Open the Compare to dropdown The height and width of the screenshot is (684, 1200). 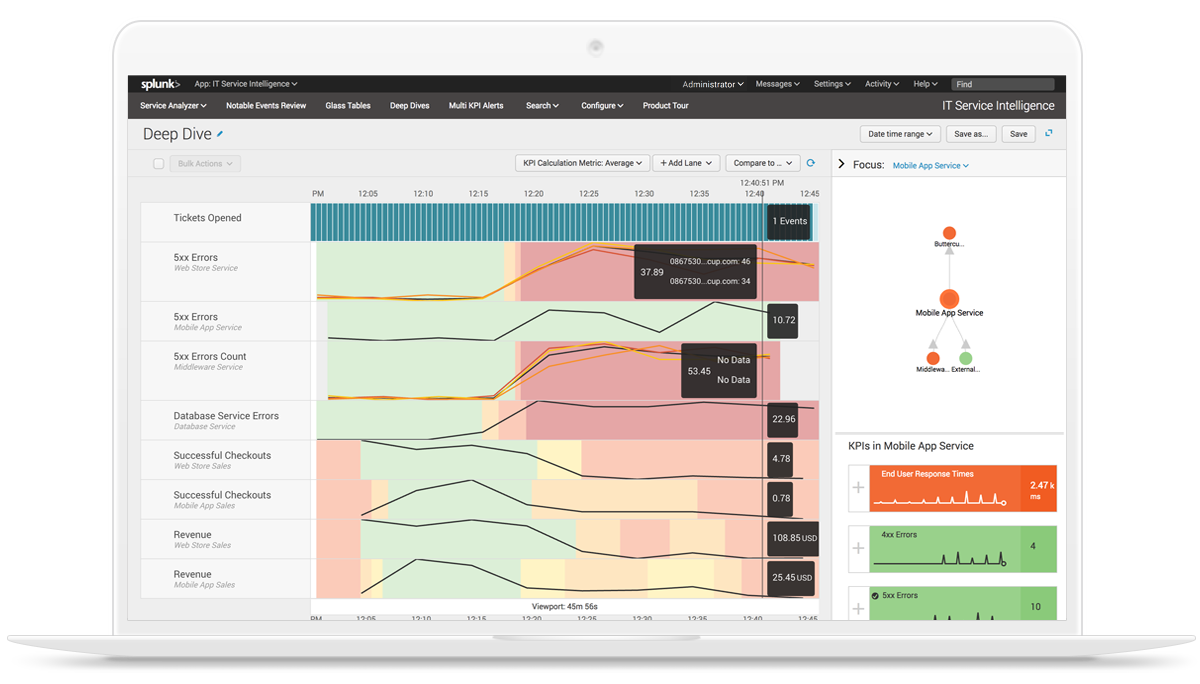[762, 162]
